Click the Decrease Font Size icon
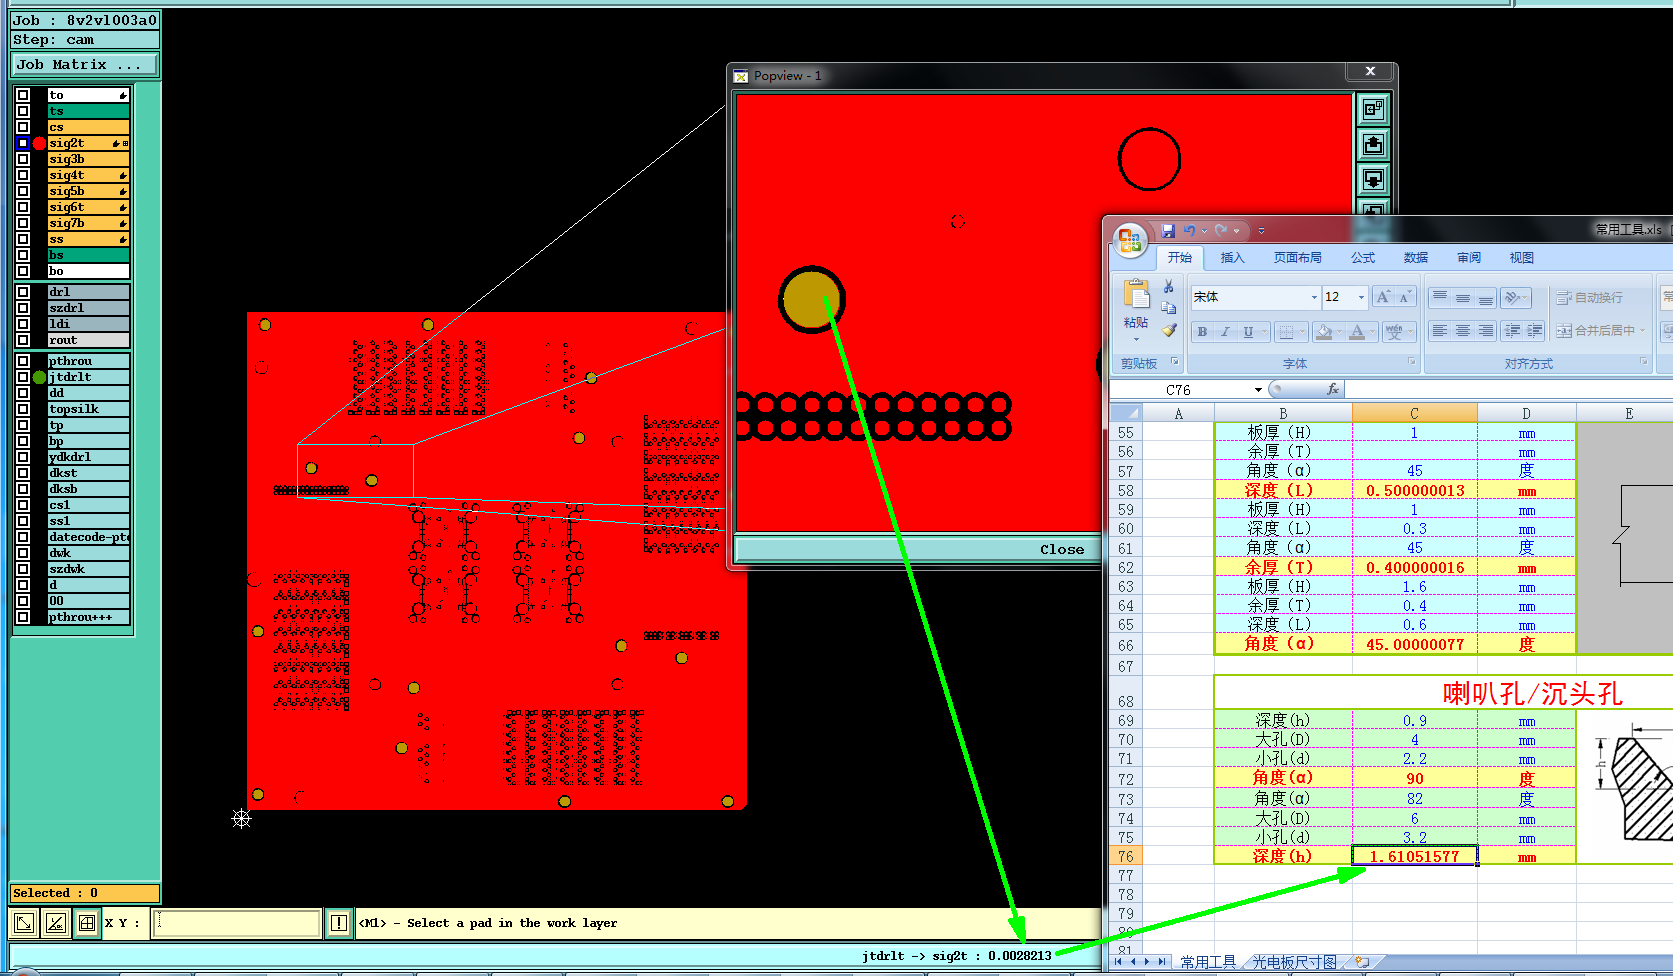This screenshot has height=976, width=1673. (x=1404, y=297)
